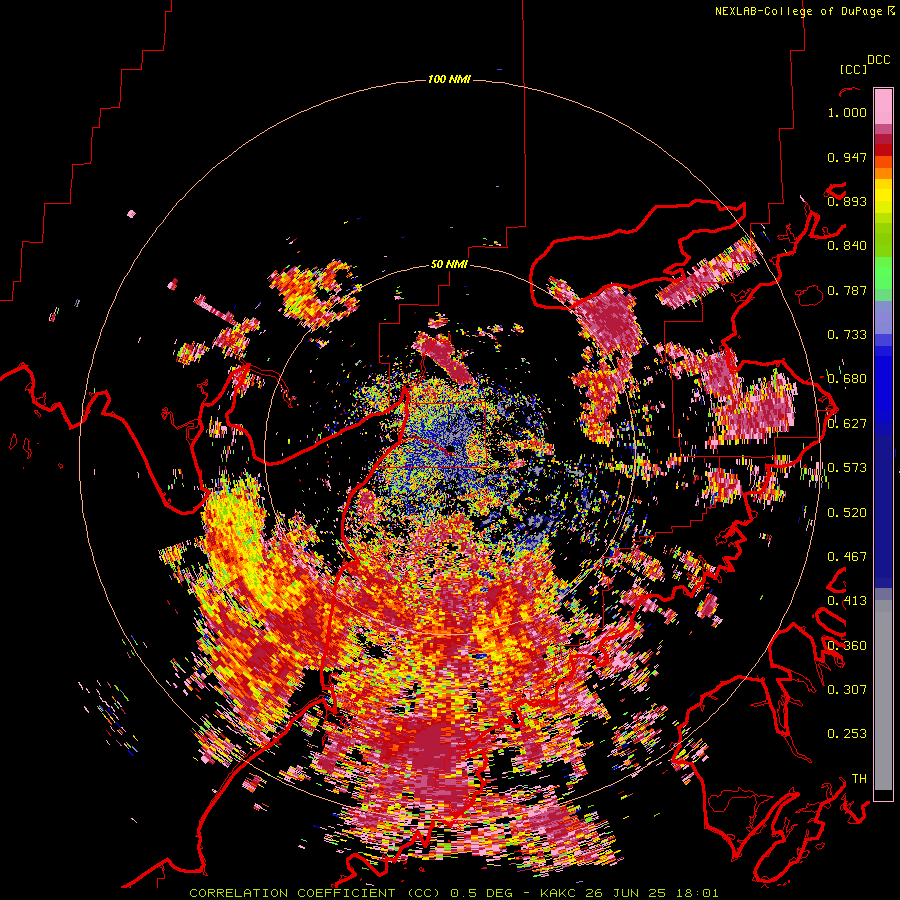Screen dimensions: 900x900
Task: Click the 0.573 color scale value
Action: click(x=847, y=468)
